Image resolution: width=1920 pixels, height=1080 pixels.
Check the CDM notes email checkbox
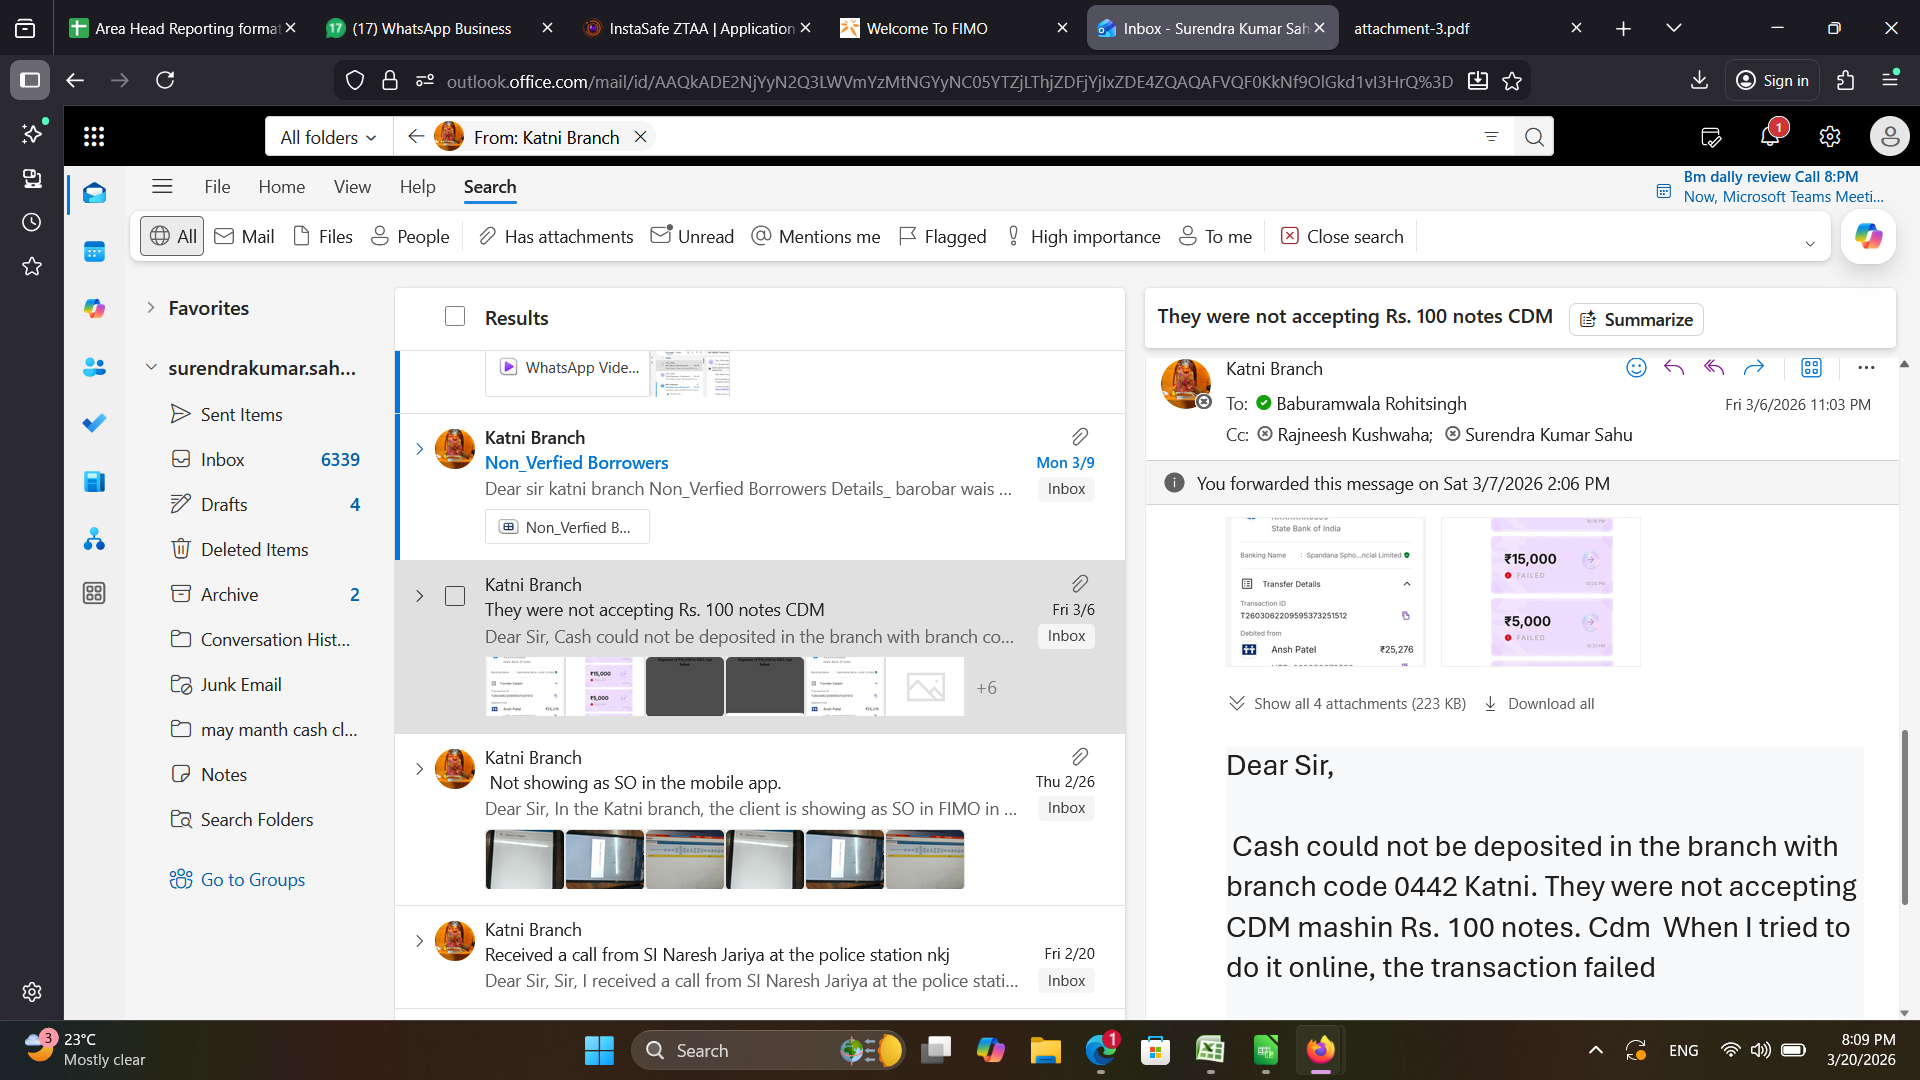[x=455, y=596]
